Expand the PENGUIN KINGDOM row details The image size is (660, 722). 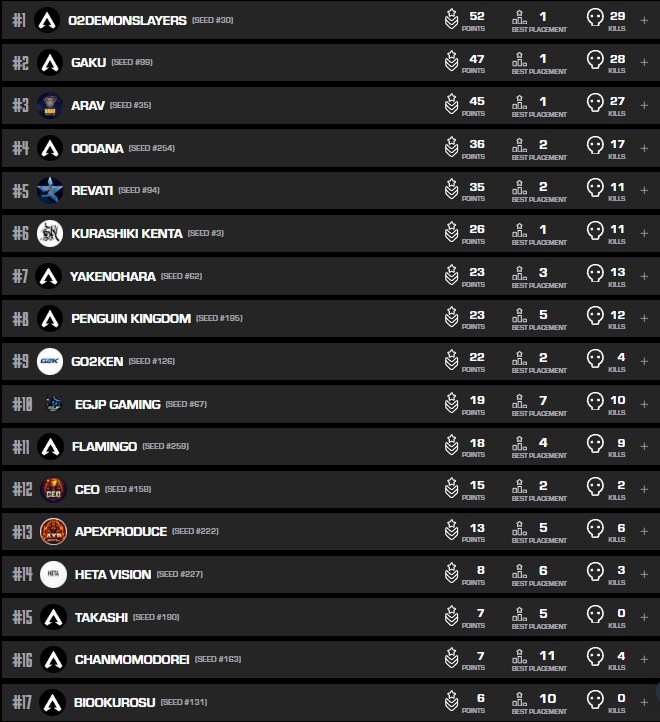tap(644, 319)
